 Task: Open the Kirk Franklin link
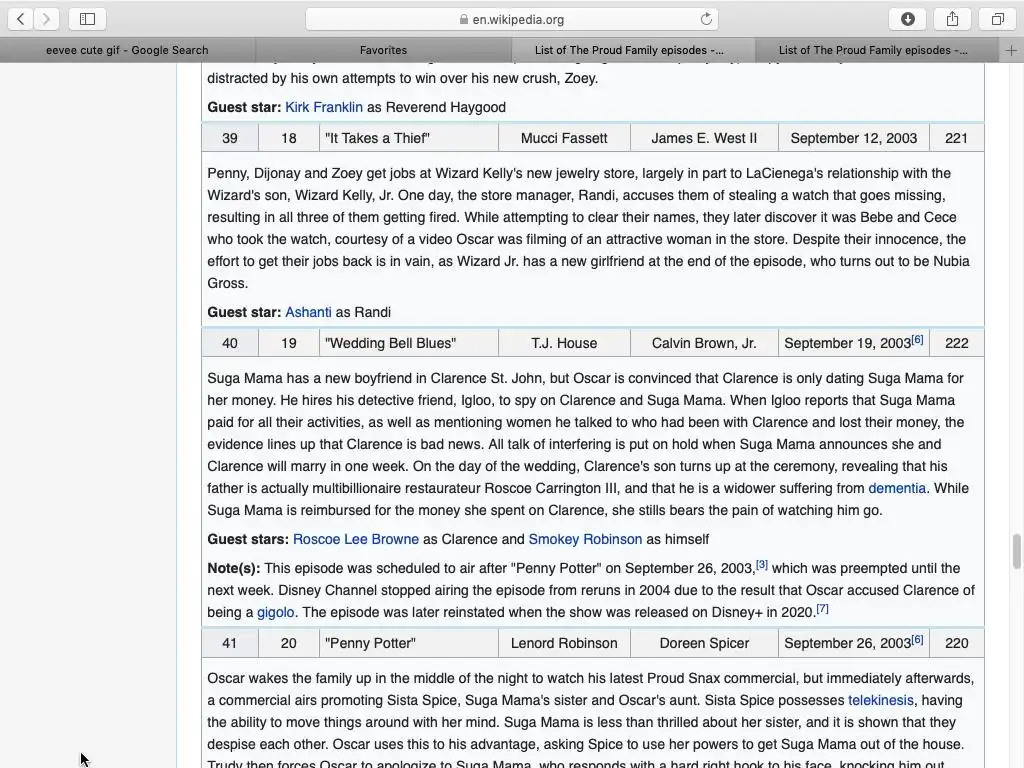pyautogui.click(x=324, y=107)
